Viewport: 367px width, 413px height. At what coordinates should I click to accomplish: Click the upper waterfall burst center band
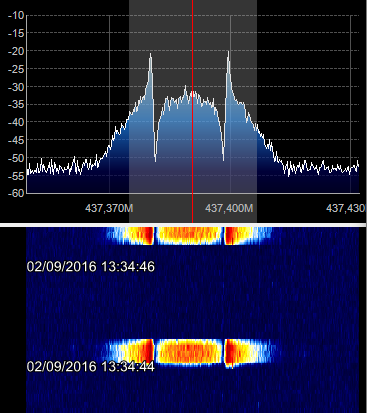click(x=189, y=235)
